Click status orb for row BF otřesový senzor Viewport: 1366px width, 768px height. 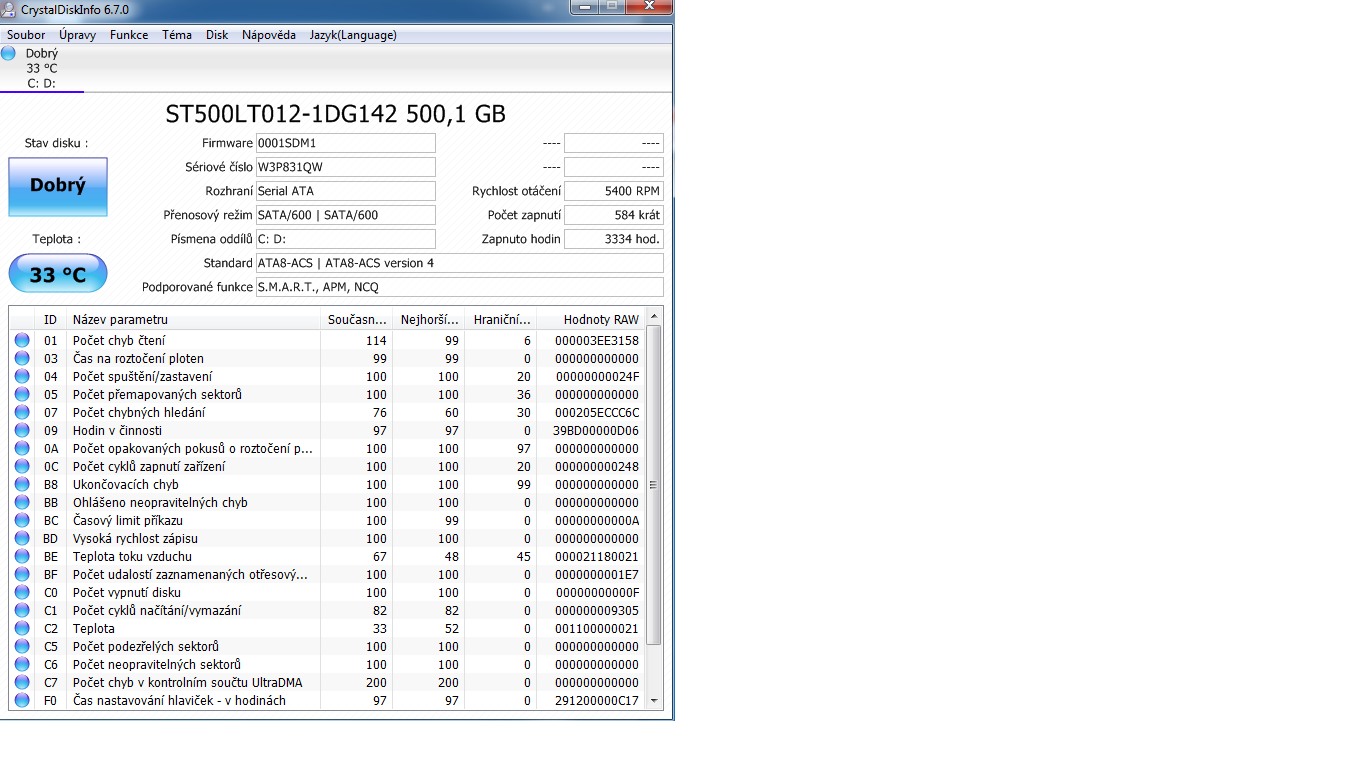[x=22, y=575]
